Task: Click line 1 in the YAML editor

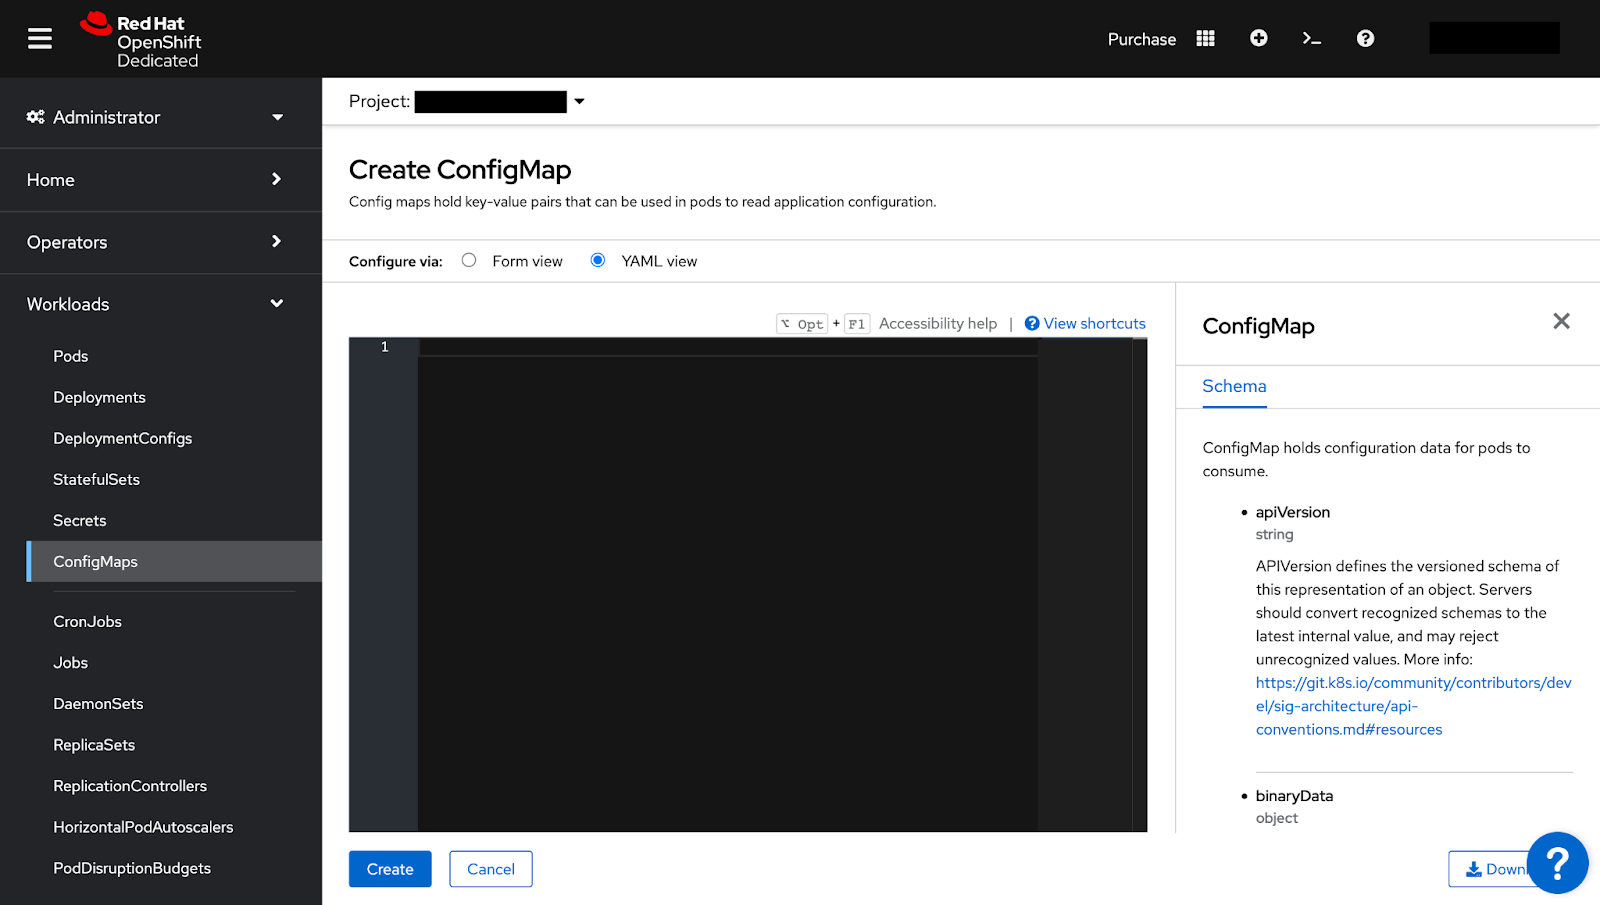Action: [x=728, y=346]
